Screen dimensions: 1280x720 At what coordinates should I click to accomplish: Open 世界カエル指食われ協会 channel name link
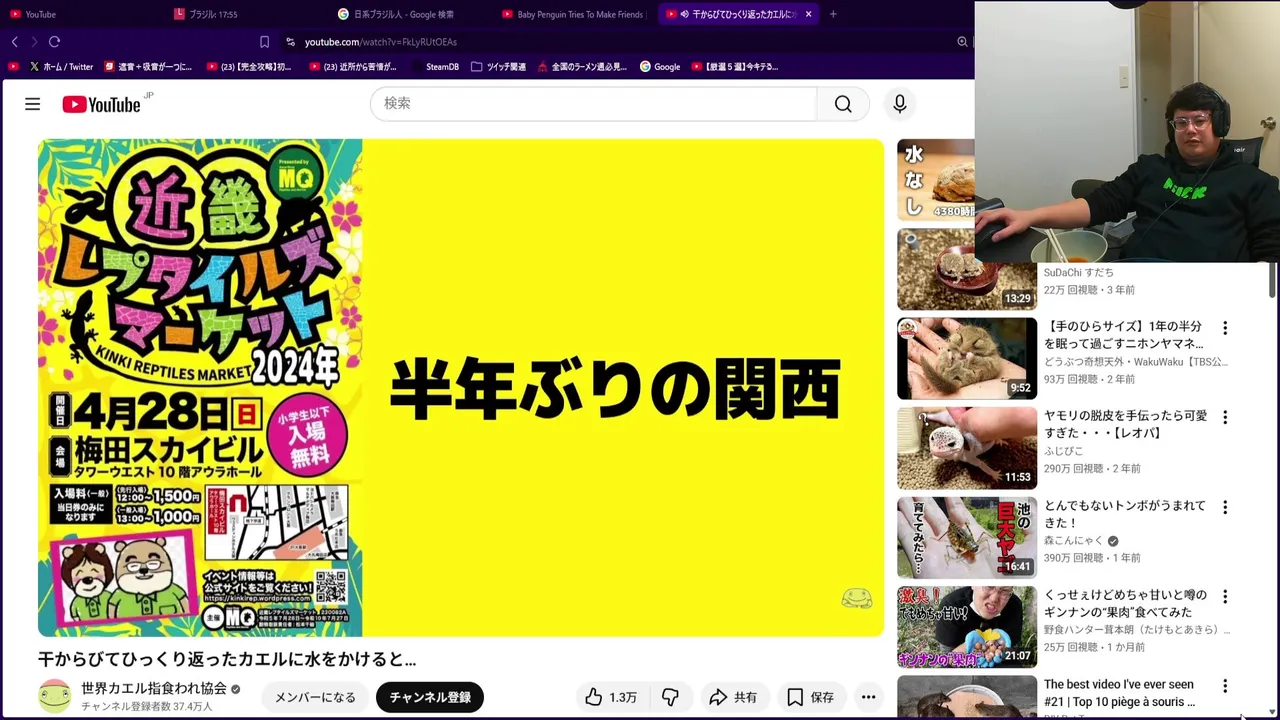(x=154, y=688)
